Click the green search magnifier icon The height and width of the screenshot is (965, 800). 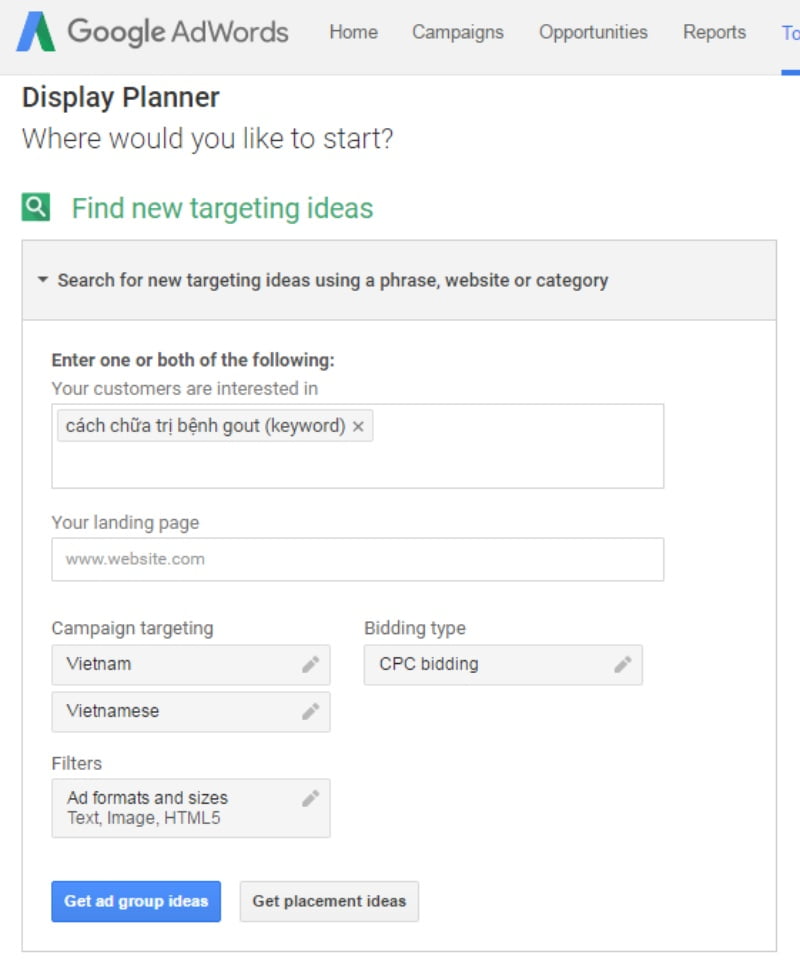click(35, 208)
